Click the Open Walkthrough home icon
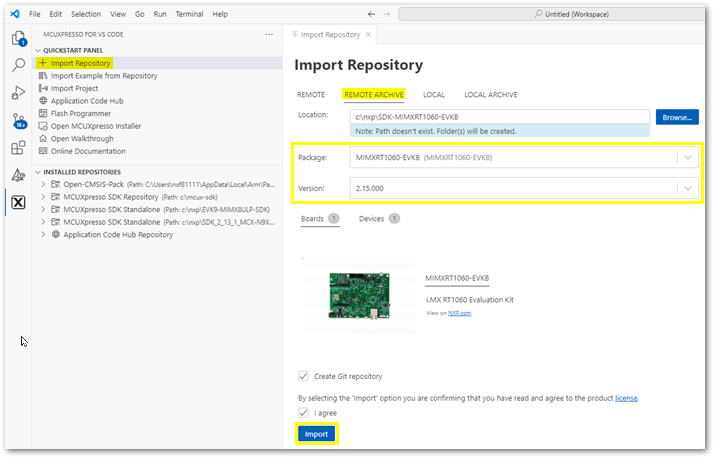 click(43, 138)
